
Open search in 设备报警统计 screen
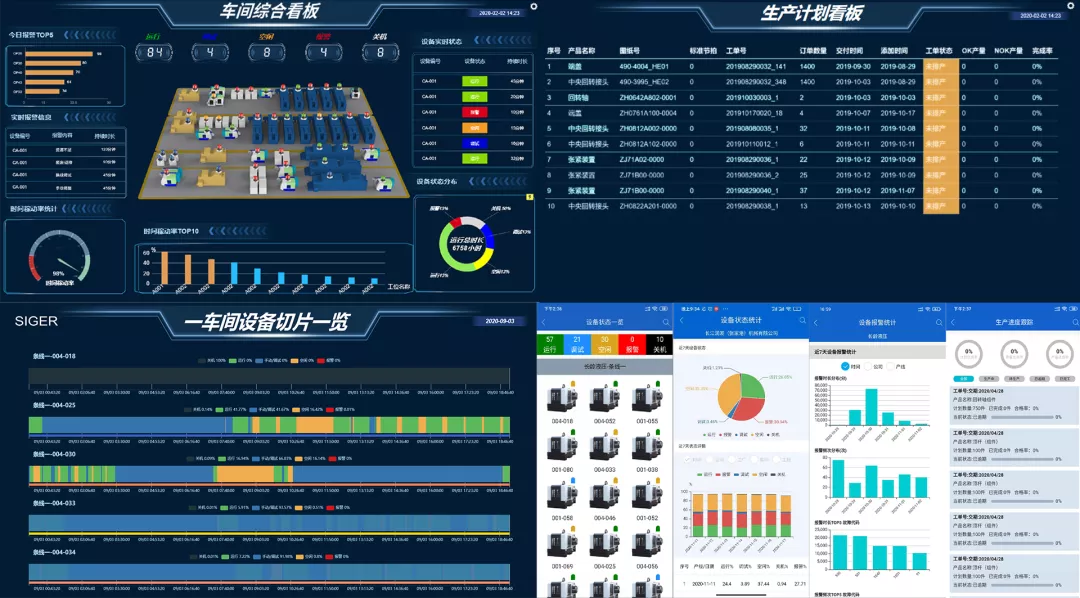click(x=937, y=322)
